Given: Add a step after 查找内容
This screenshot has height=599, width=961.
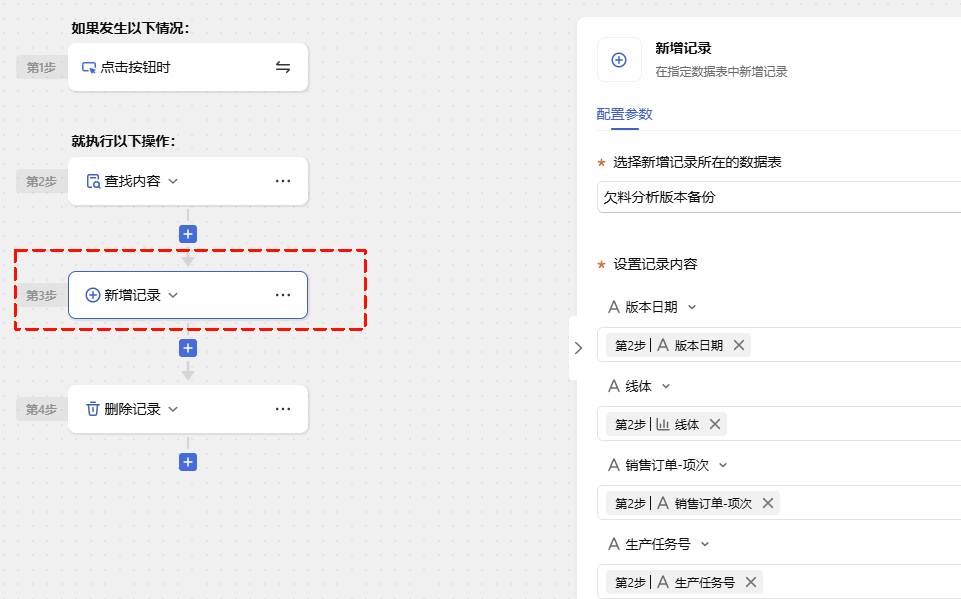Looking at the screenshot, I should coord(188,234).
